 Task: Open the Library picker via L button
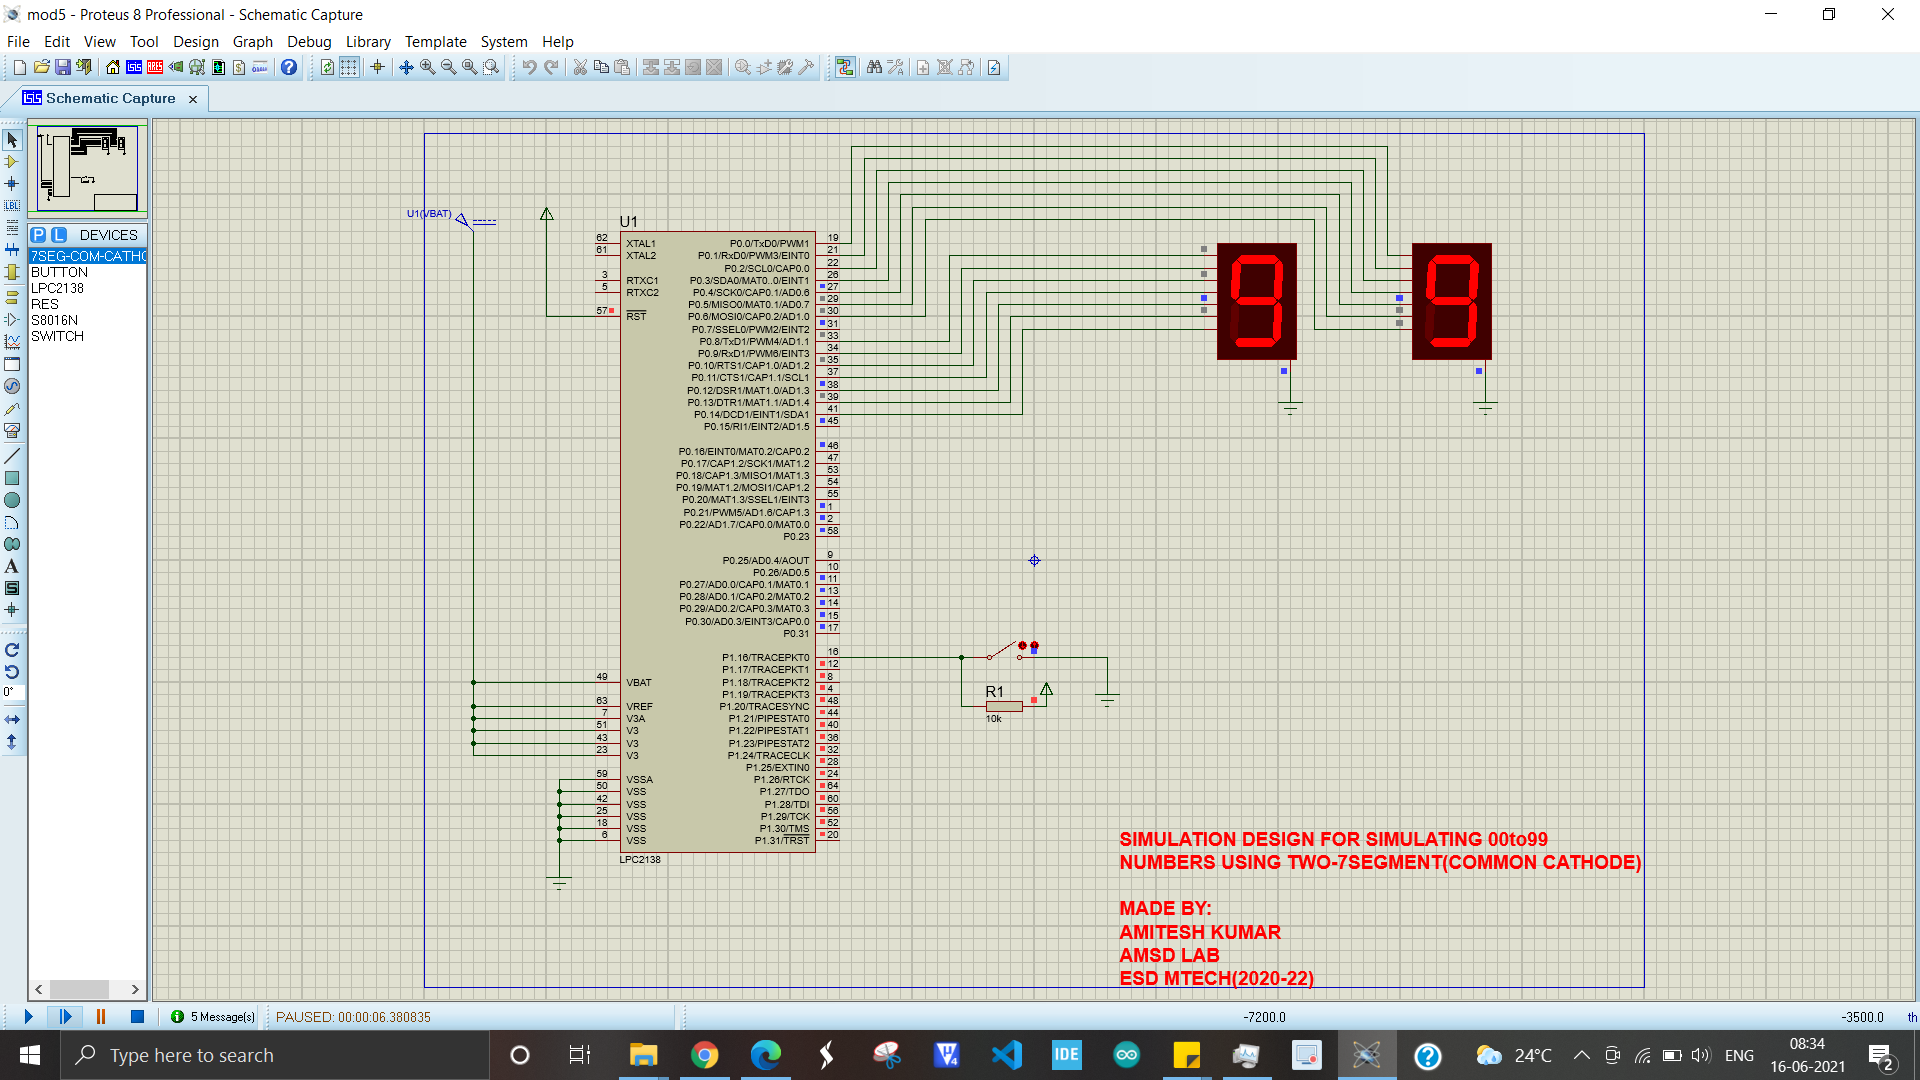(x=59, y=234)
